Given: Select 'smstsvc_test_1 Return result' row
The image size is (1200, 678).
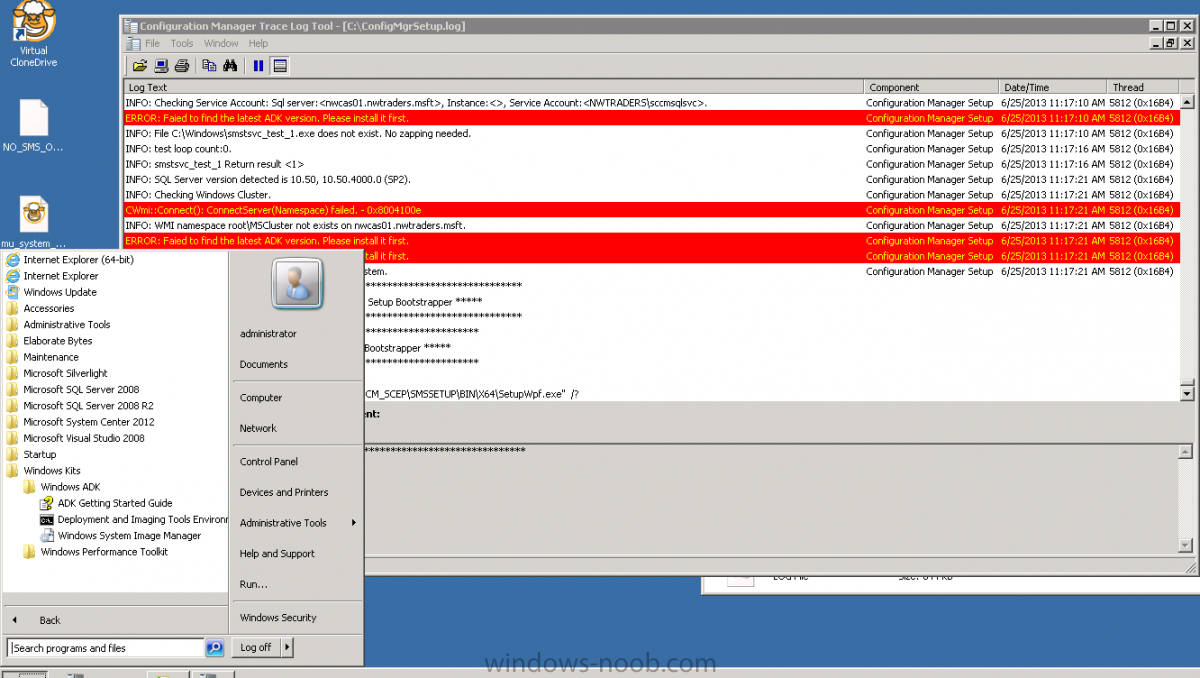Looking at the screenshot, I should point(651,164).
